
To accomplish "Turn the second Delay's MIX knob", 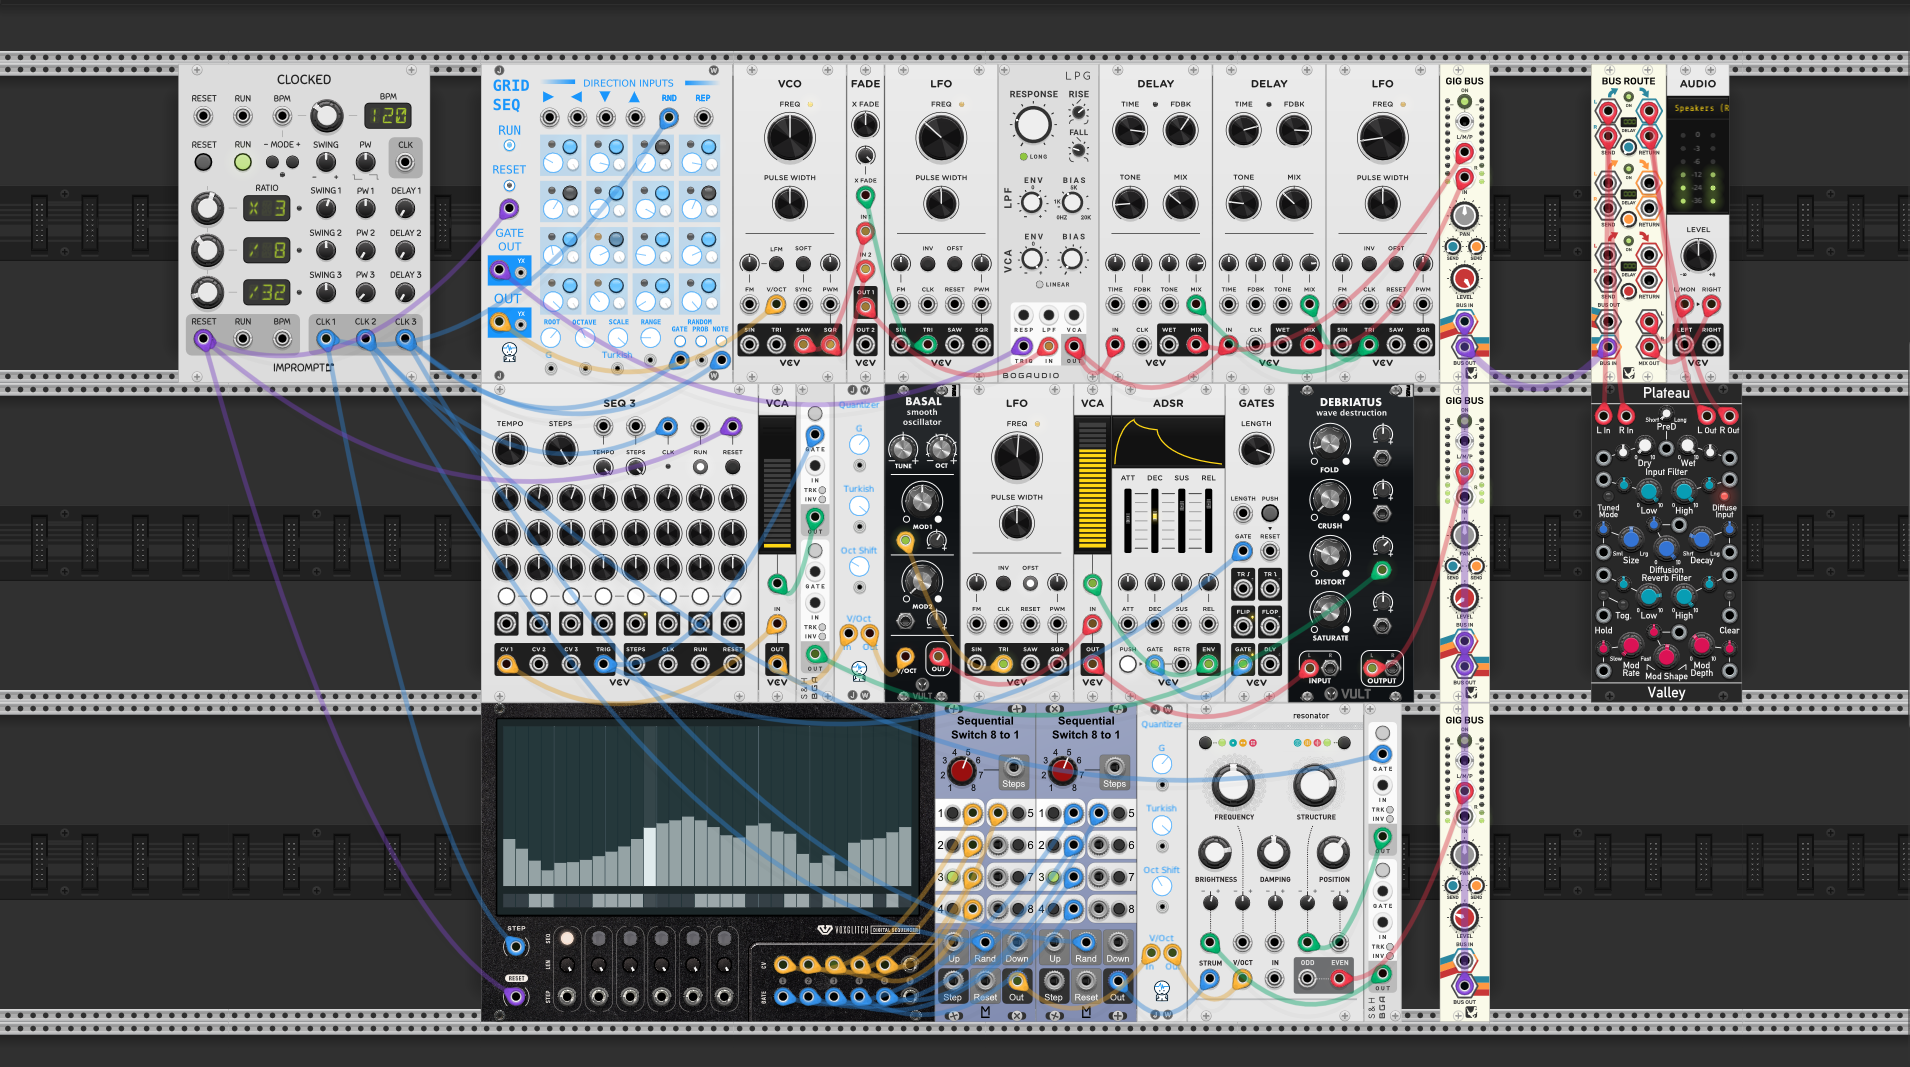I will pyautogui.click(x=1294, y=204).
